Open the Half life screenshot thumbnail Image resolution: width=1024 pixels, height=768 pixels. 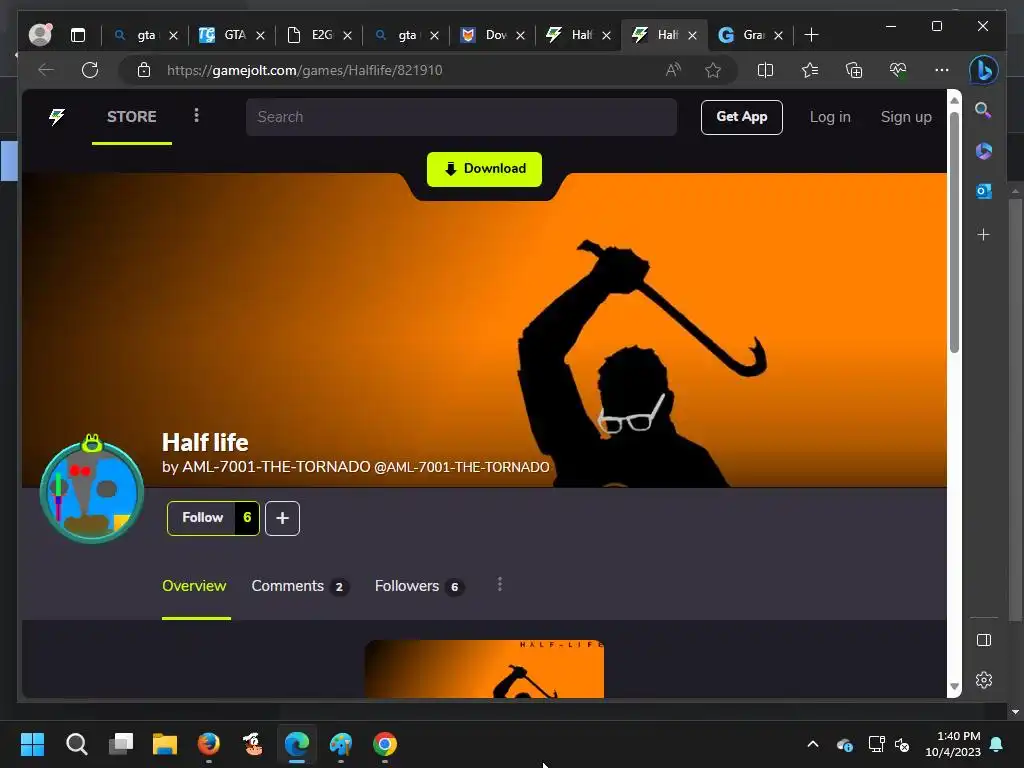(x=484, y=669)
